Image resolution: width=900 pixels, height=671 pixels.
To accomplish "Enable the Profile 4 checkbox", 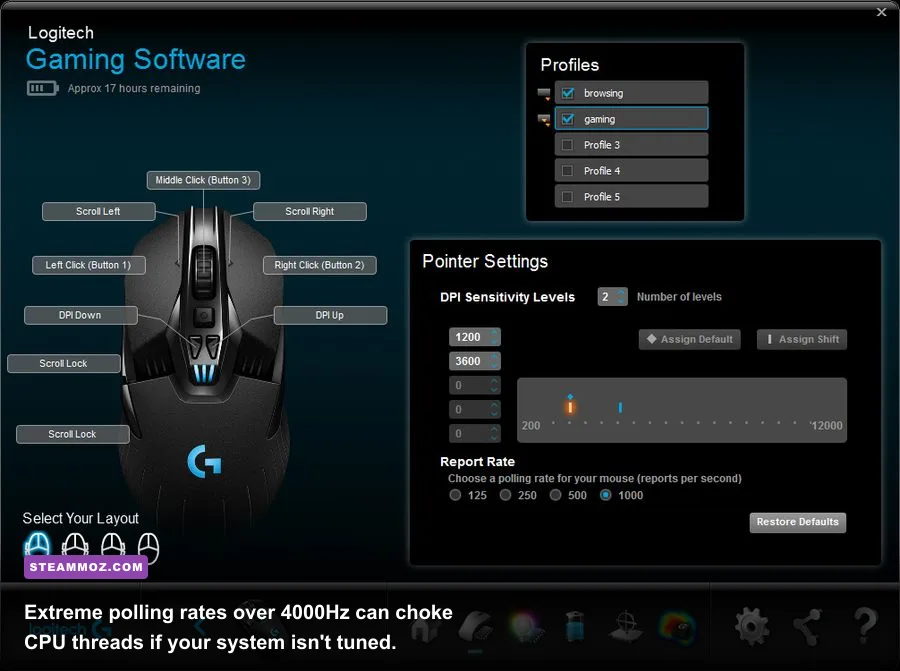I will [568, 170].
